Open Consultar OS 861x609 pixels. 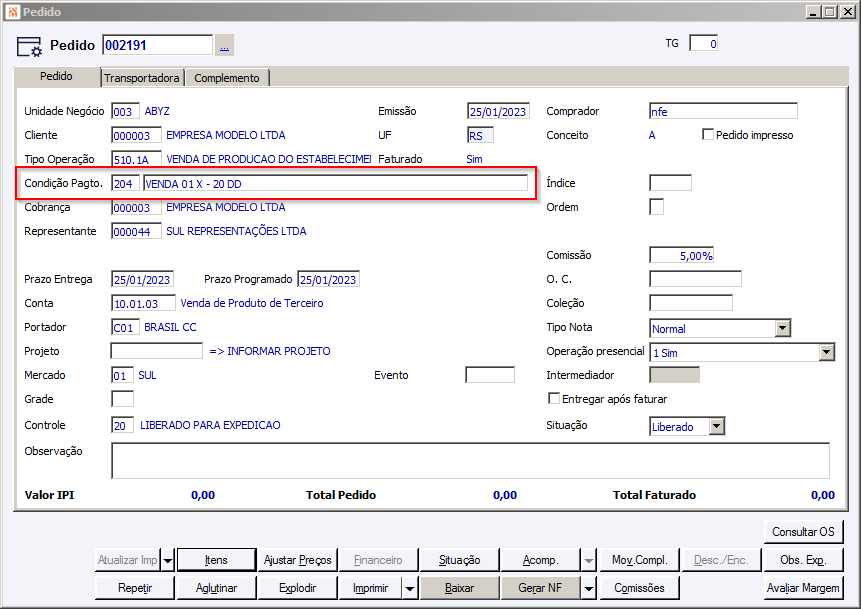point(803,532)
